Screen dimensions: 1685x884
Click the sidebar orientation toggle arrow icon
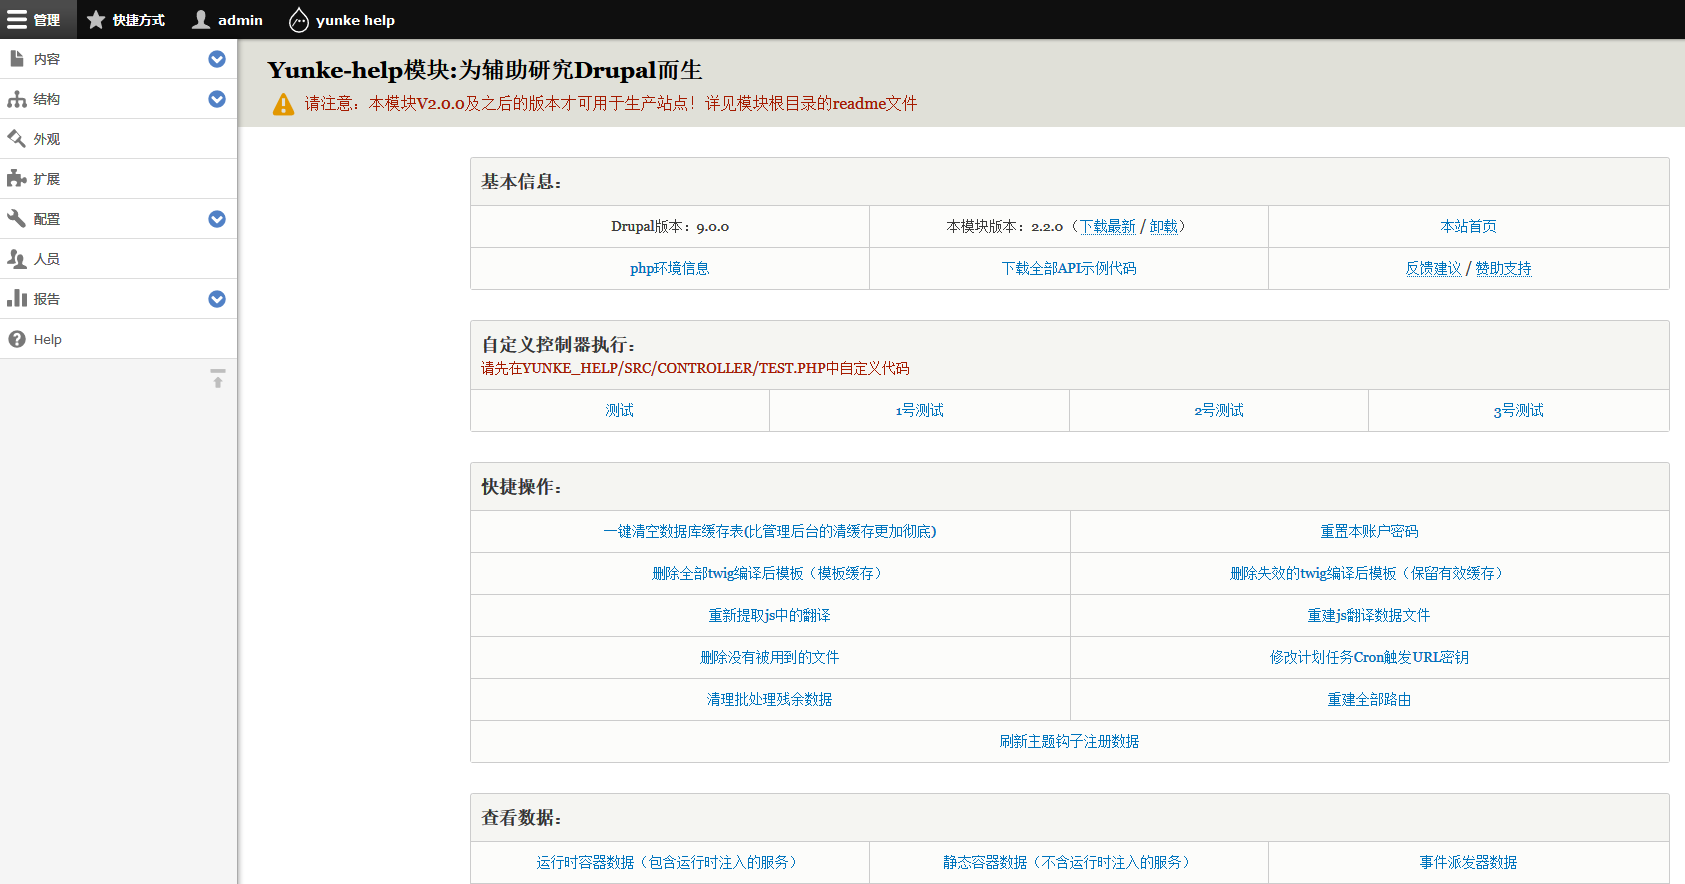(x=218, y=379)
